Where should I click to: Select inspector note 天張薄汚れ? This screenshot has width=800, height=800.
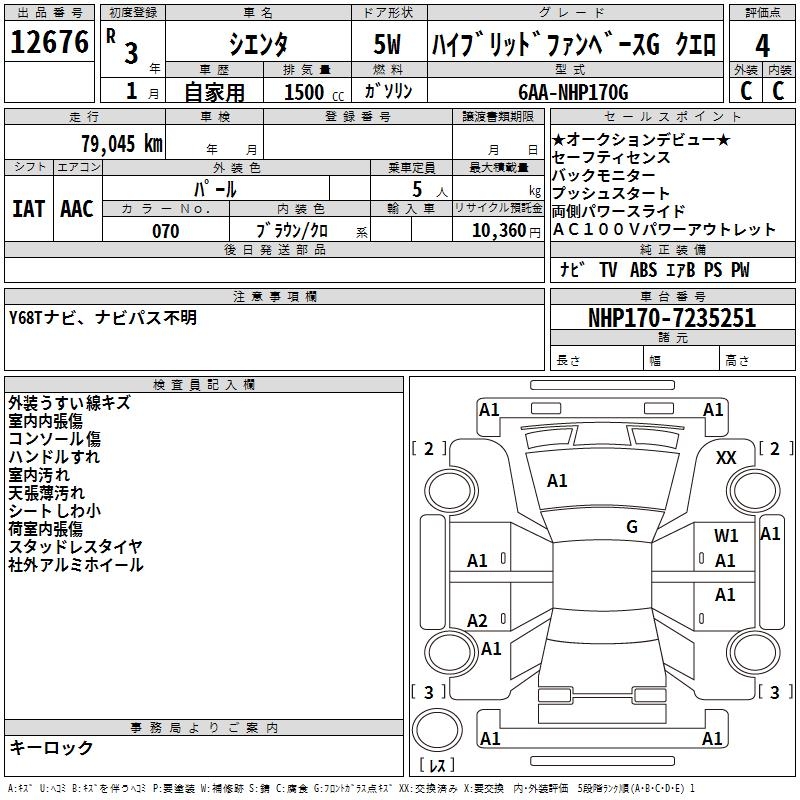(46, 493)
